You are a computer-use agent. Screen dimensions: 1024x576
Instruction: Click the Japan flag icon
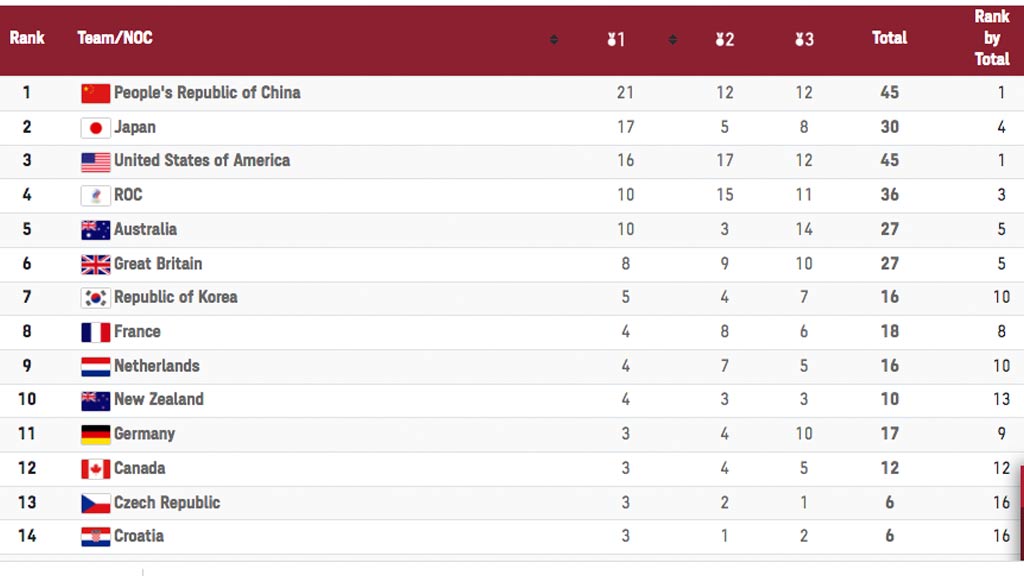point(95,128)
